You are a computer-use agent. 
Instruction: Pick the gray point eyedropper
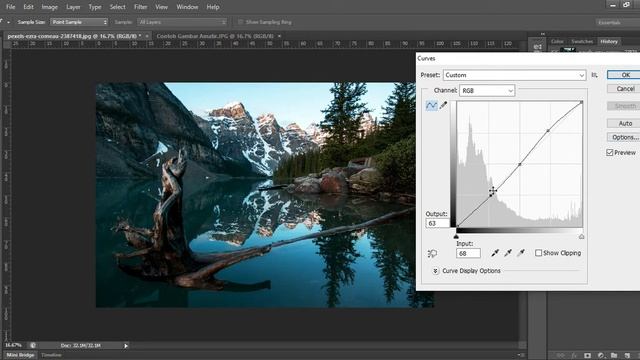[508, 253]
